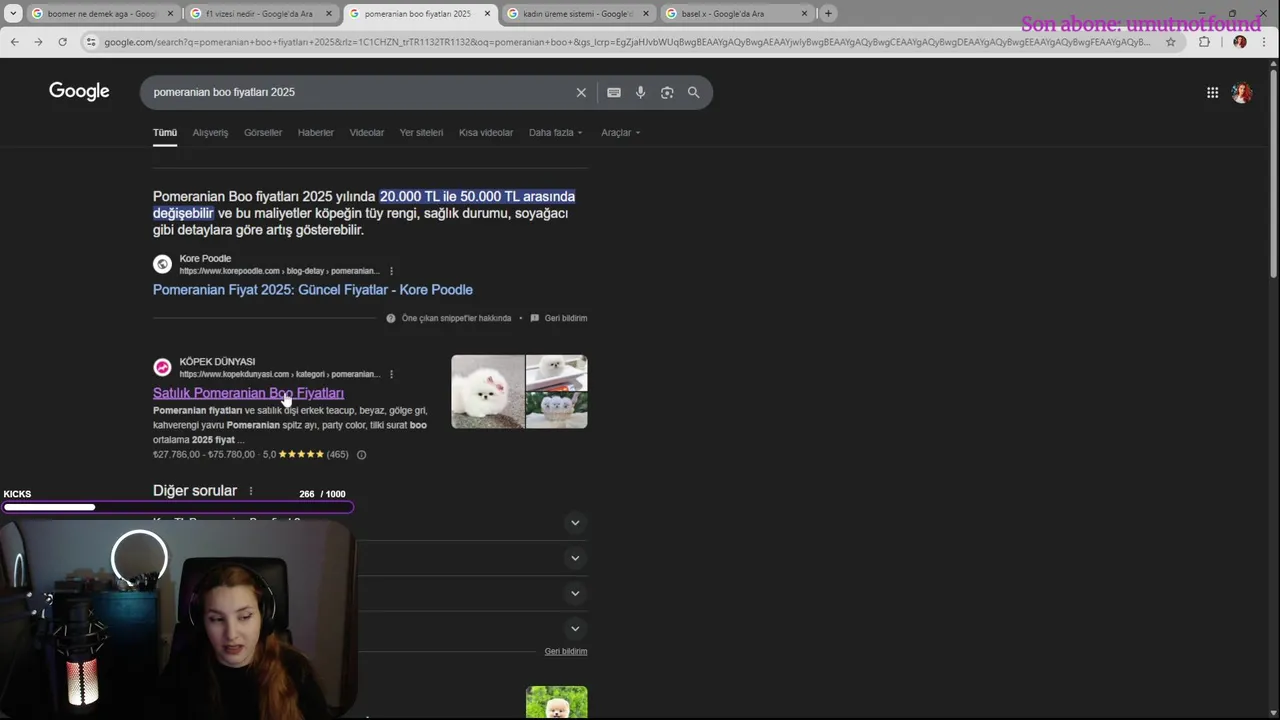The width and height of the screenshot is (1280, 720).
Task: Start voice search with microphone icon
Action: (641, 92)
